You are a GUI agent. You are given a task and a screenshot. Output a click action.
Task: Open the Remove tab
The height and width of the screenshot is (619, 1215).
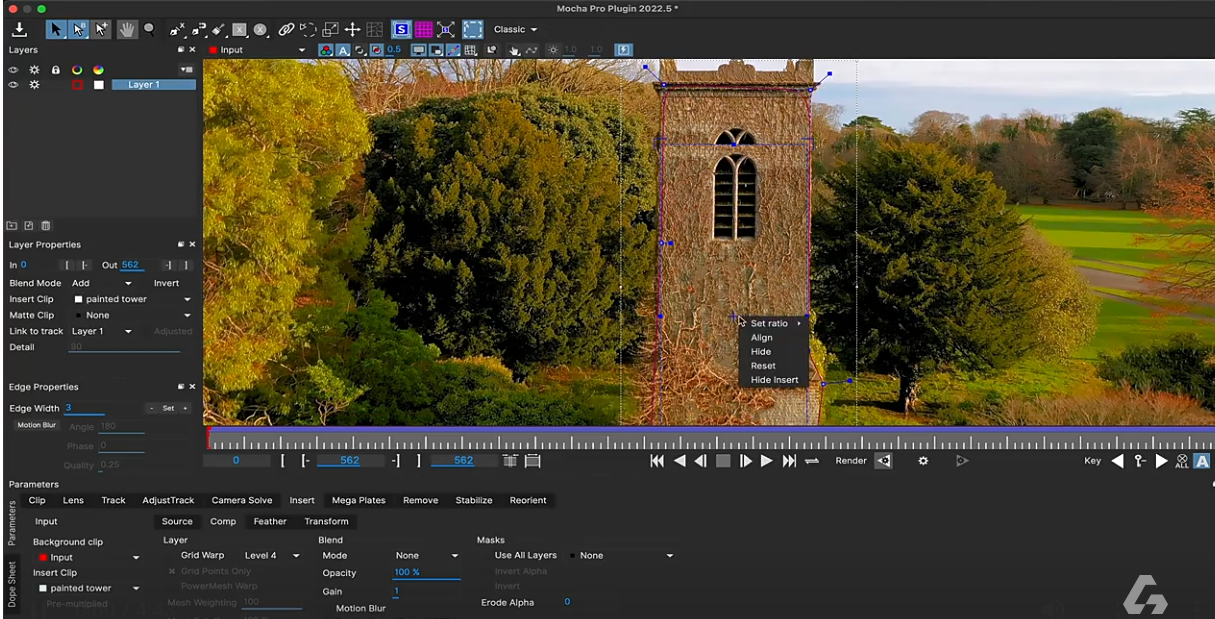point(420,500)
